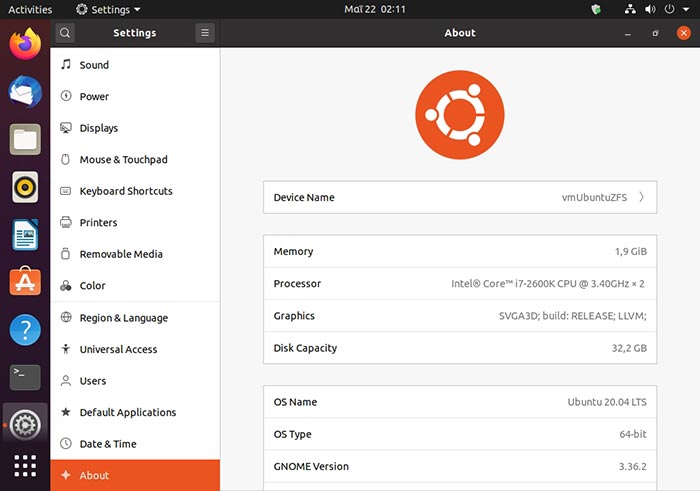
Task: Open Device Name row chevron
Action: pyautogui.click(x=642, y=197)
